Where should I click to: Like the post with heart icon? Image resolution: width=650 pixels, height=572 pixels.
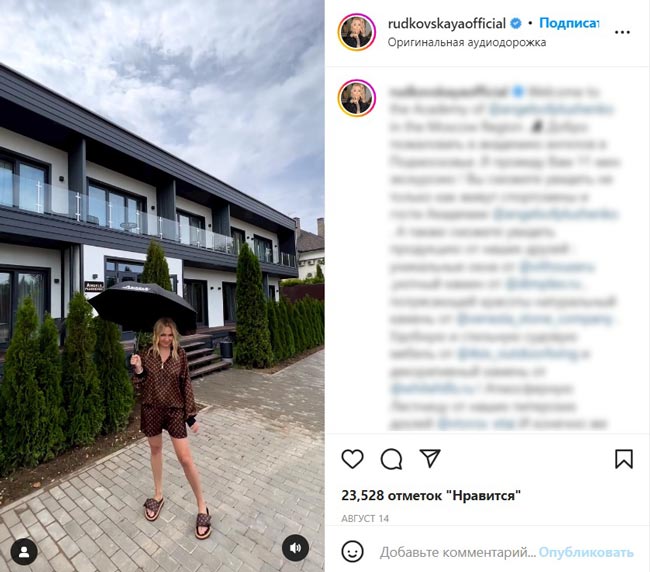pos(352,459)
